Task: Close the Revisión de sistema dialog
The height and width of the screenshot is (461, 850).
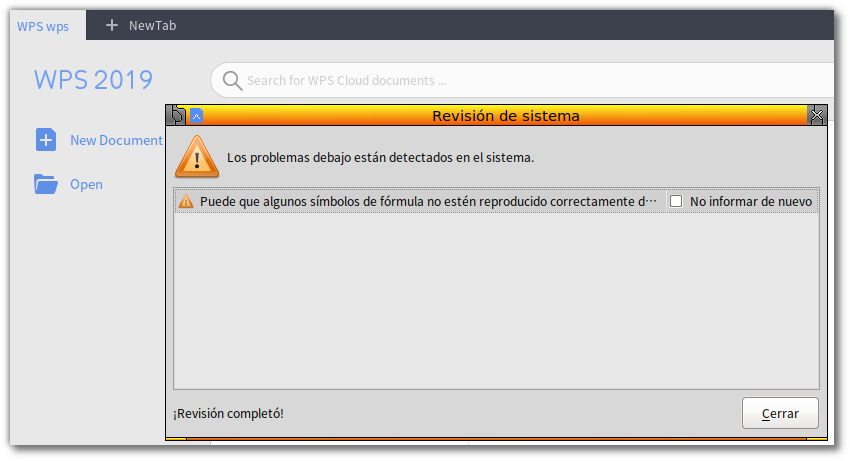Action: 816,115
